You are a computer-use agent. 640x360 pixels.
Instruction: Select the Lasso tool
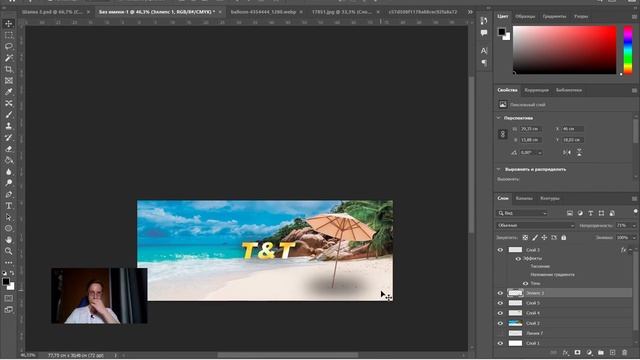click(9, 47)
